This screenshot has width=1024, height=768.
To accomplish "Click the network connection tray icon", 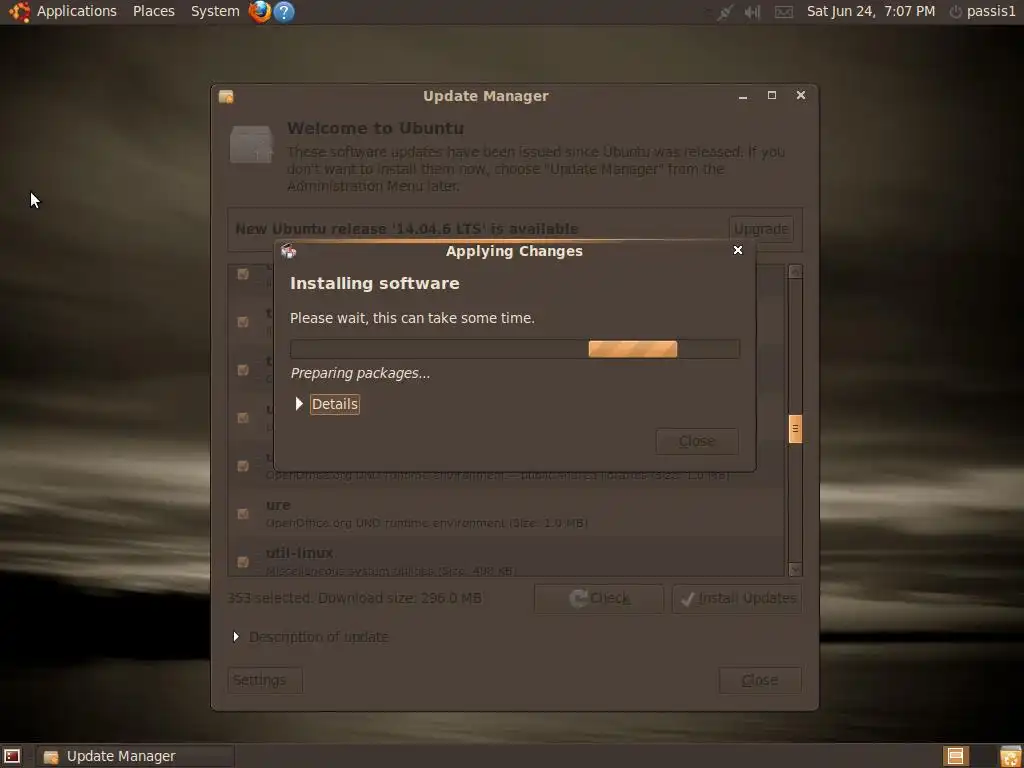I will coord(724,12).
